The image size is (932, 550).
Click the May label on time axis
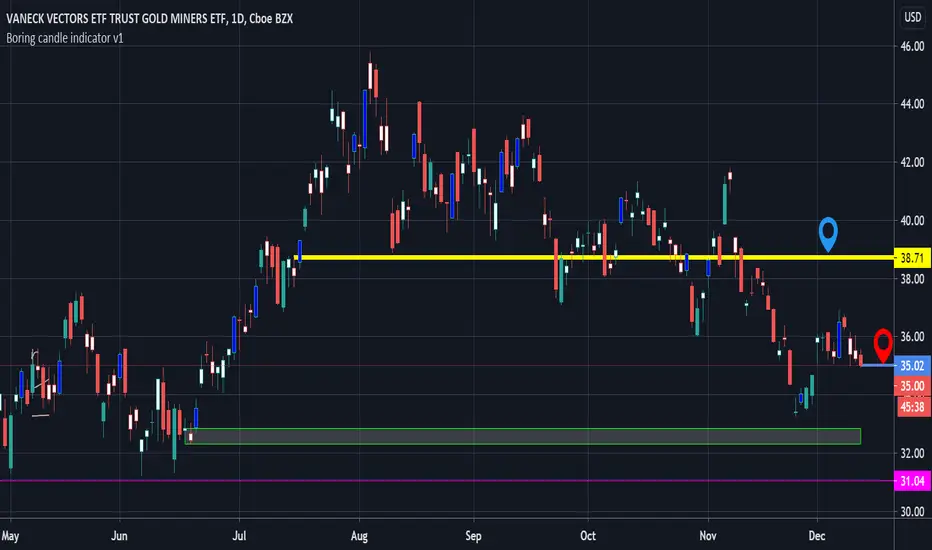click(10, 536)
